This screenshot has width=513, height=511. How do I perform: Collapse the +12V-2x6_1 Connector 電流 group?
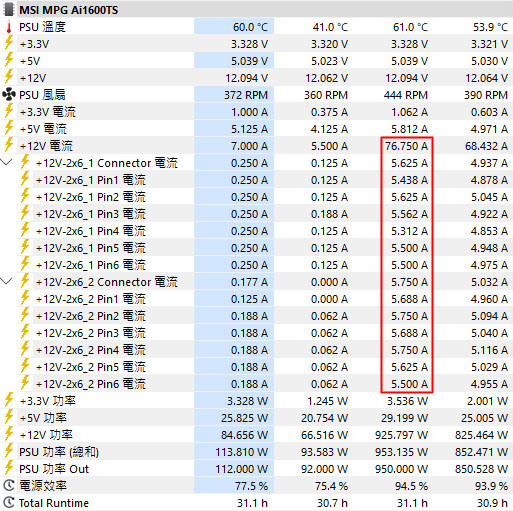pos(6,163)
